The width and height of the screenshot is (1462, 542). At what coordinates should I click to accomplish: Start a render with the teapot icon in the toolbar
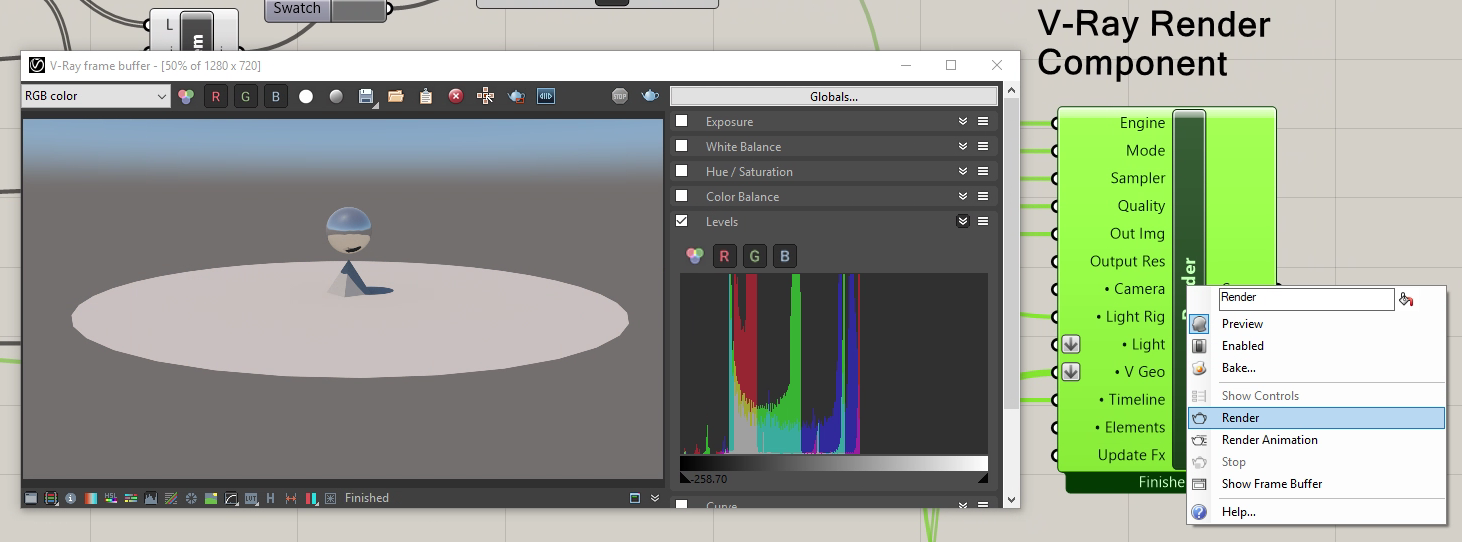(650, 96)
